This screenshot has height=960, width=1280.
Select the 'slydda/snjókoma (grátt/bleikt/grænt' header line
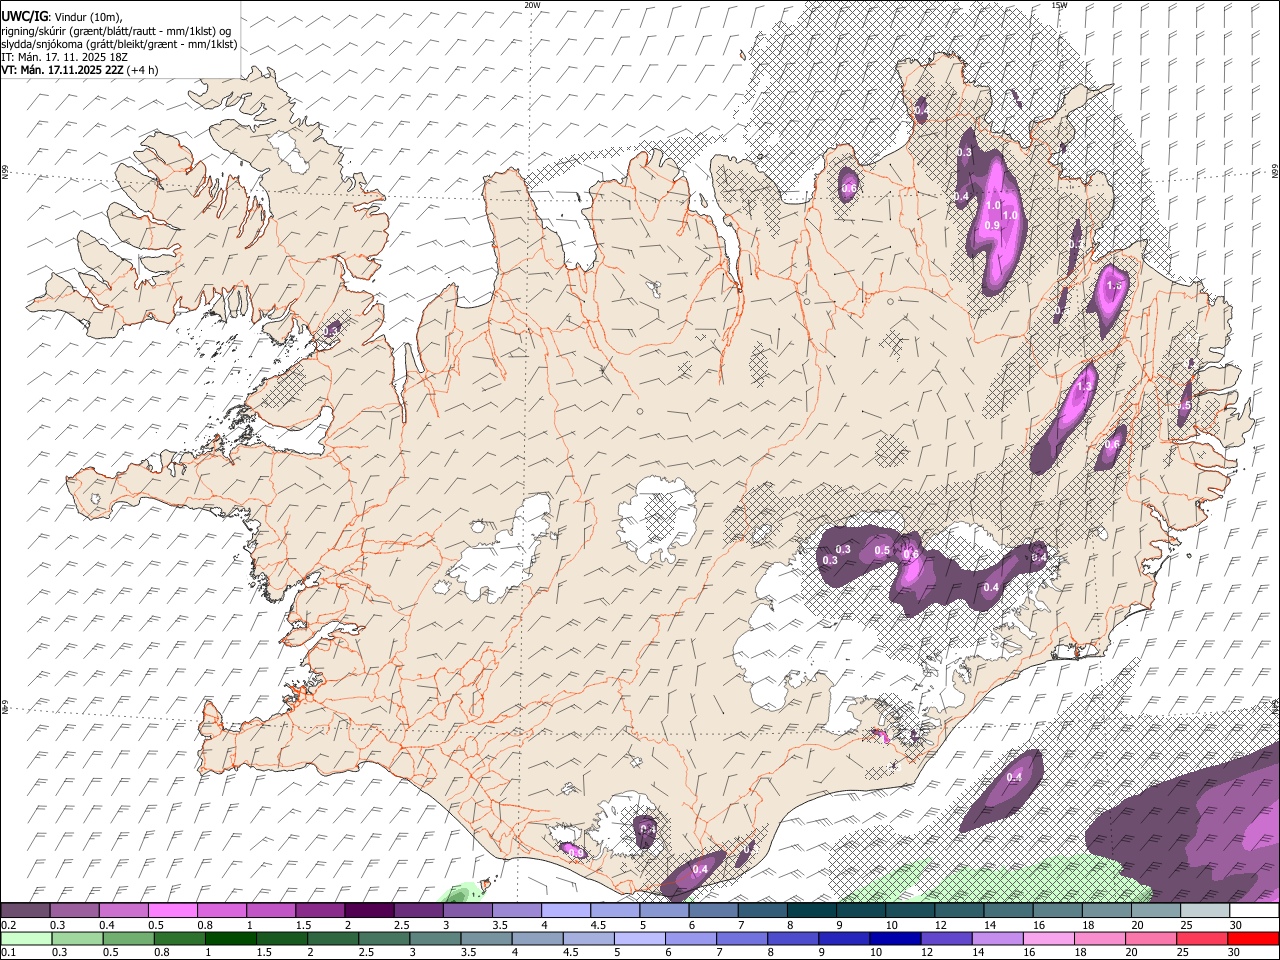119,44
